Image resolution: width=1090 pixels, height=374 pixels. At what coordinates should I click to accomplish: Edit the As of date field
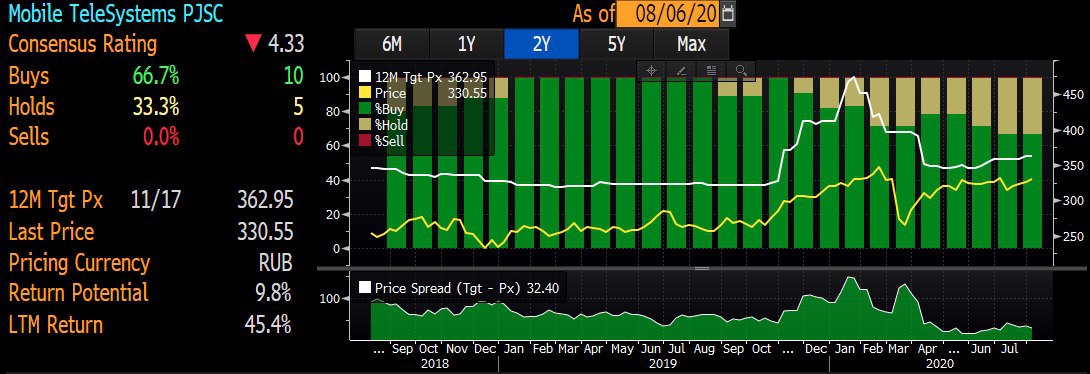(x=669, y=13)
